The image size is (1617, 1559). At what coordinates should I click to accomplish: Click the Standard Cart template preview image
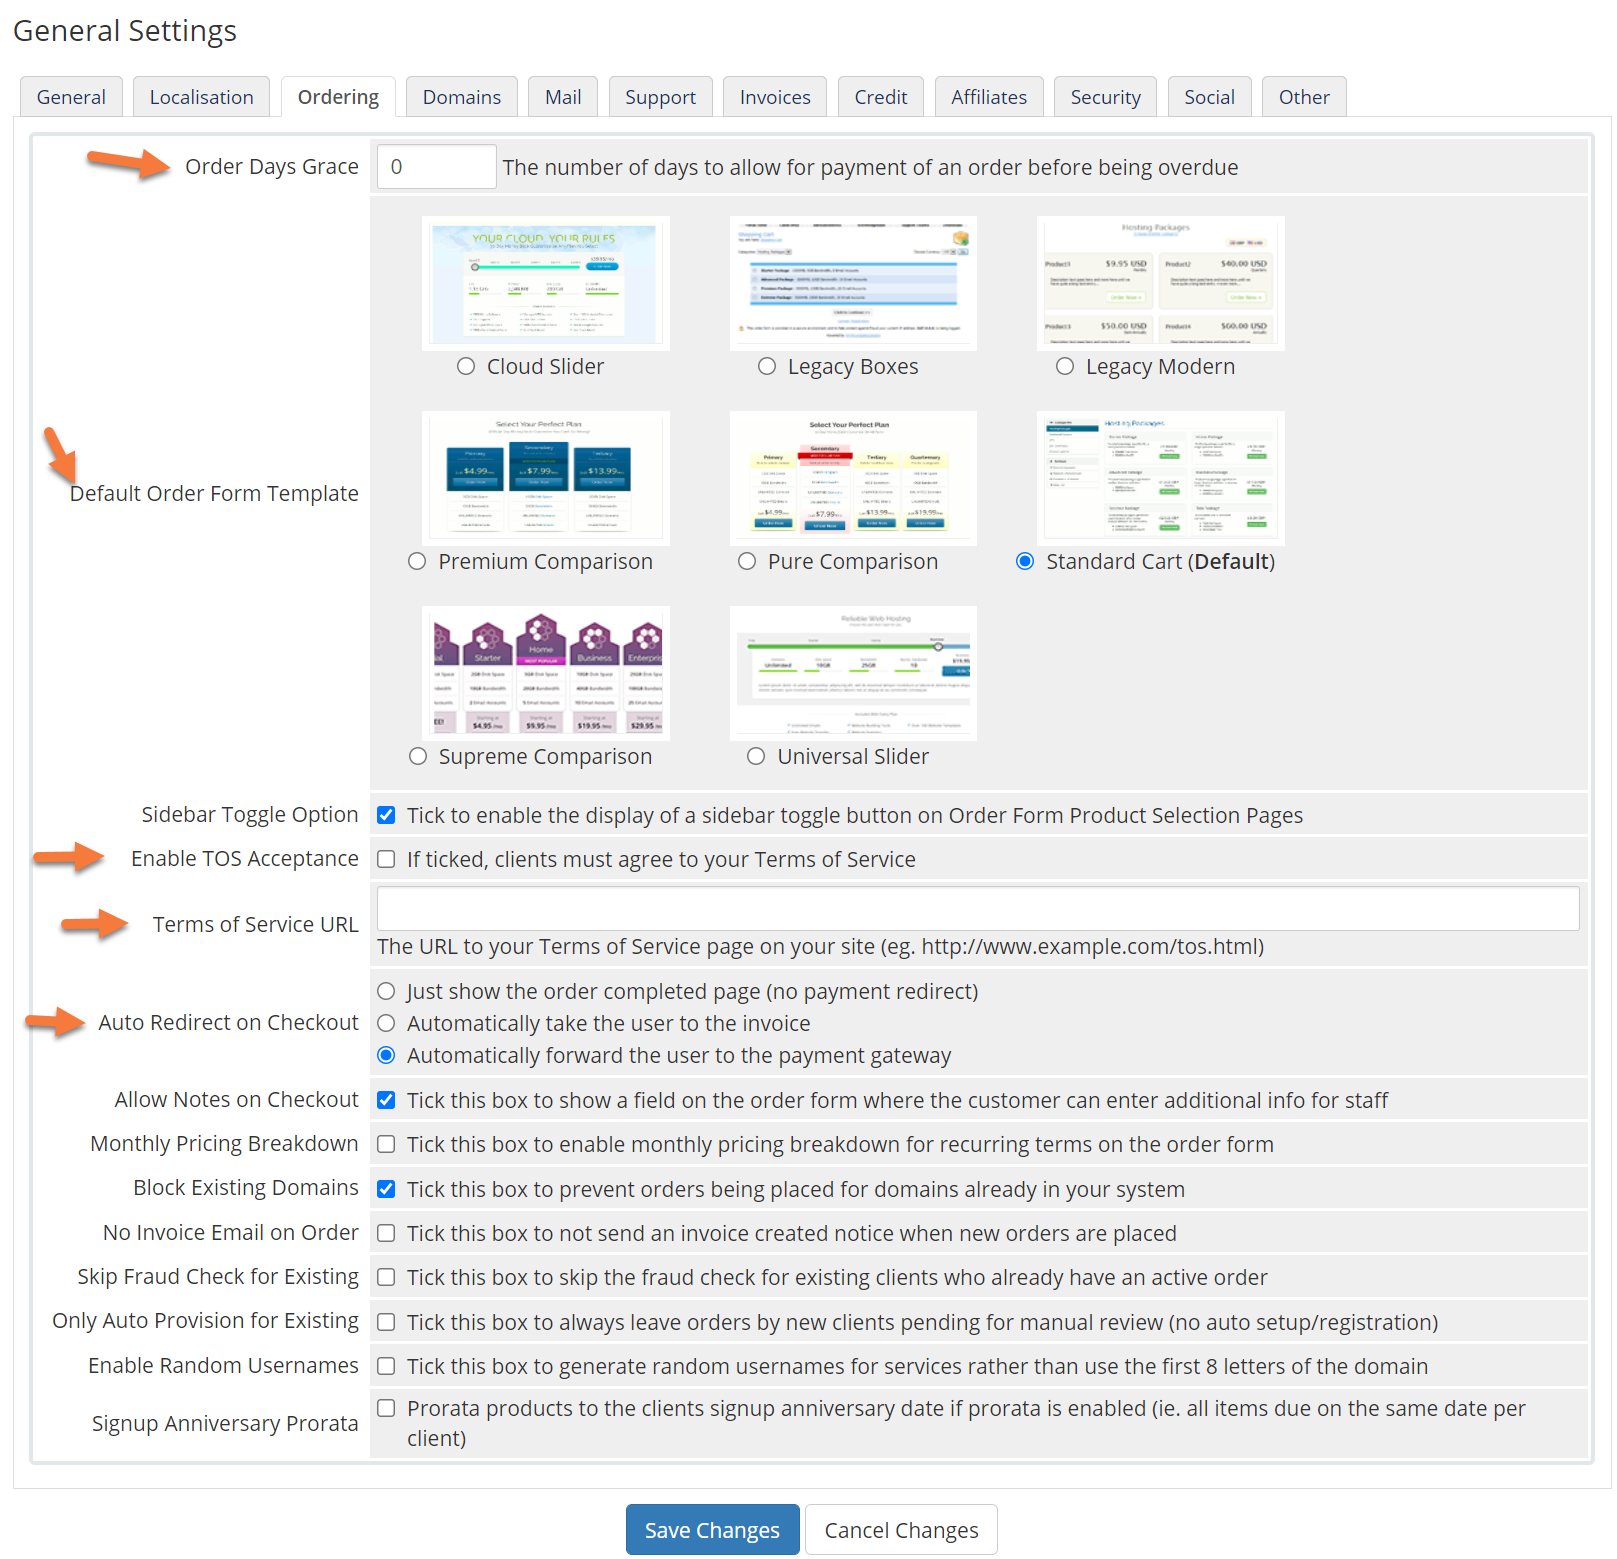(1160, 479)
